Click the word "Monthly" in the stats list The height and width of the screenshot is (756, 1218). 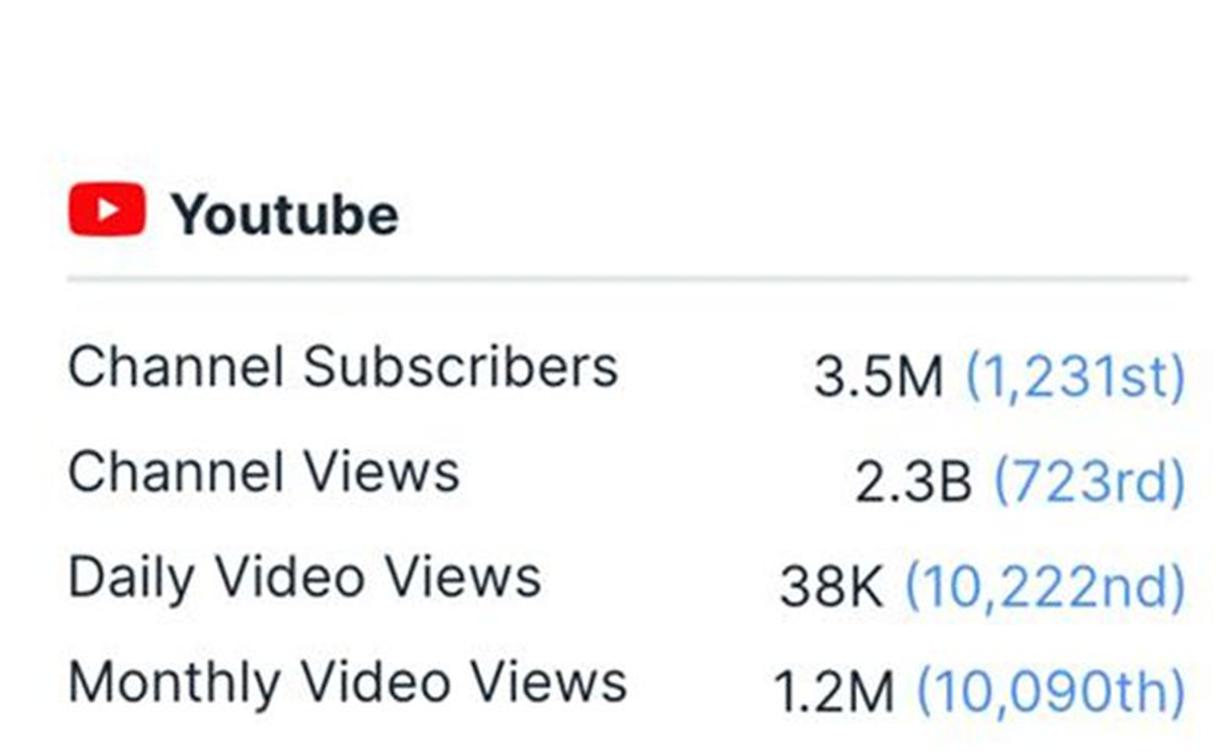point(174,683)
